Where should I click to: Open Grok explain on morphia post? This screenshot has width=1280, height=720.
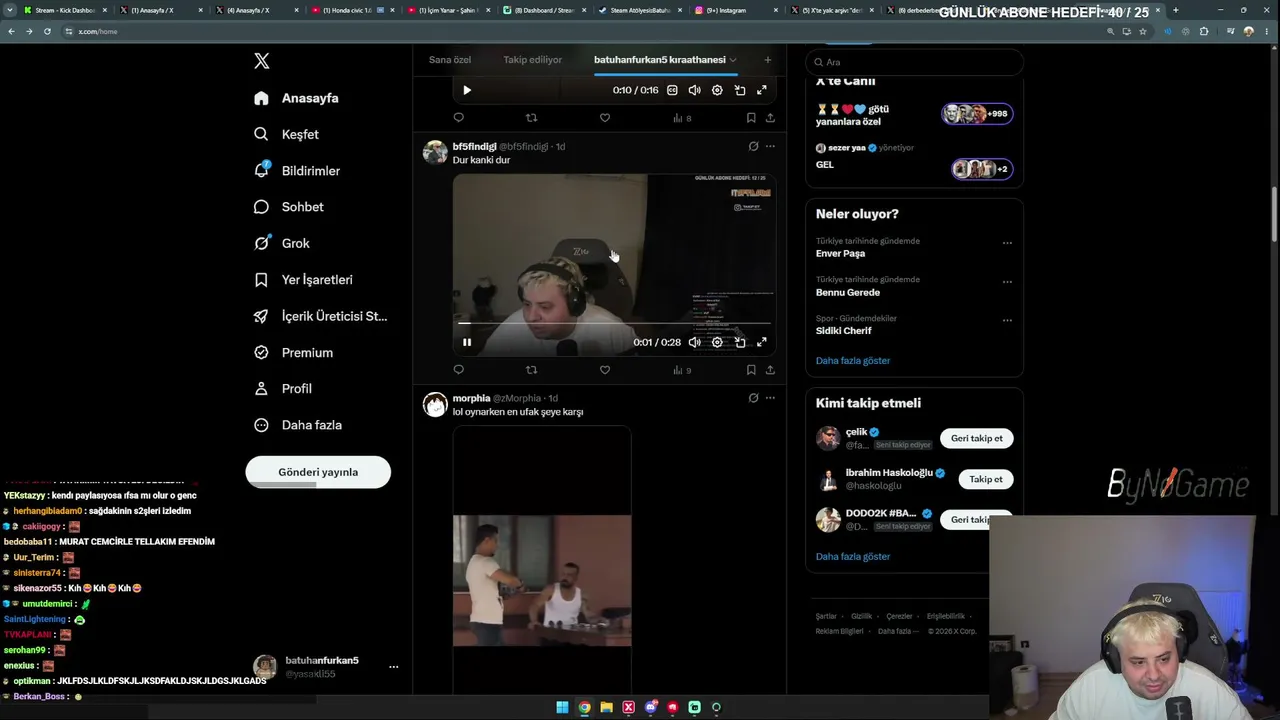753,398
